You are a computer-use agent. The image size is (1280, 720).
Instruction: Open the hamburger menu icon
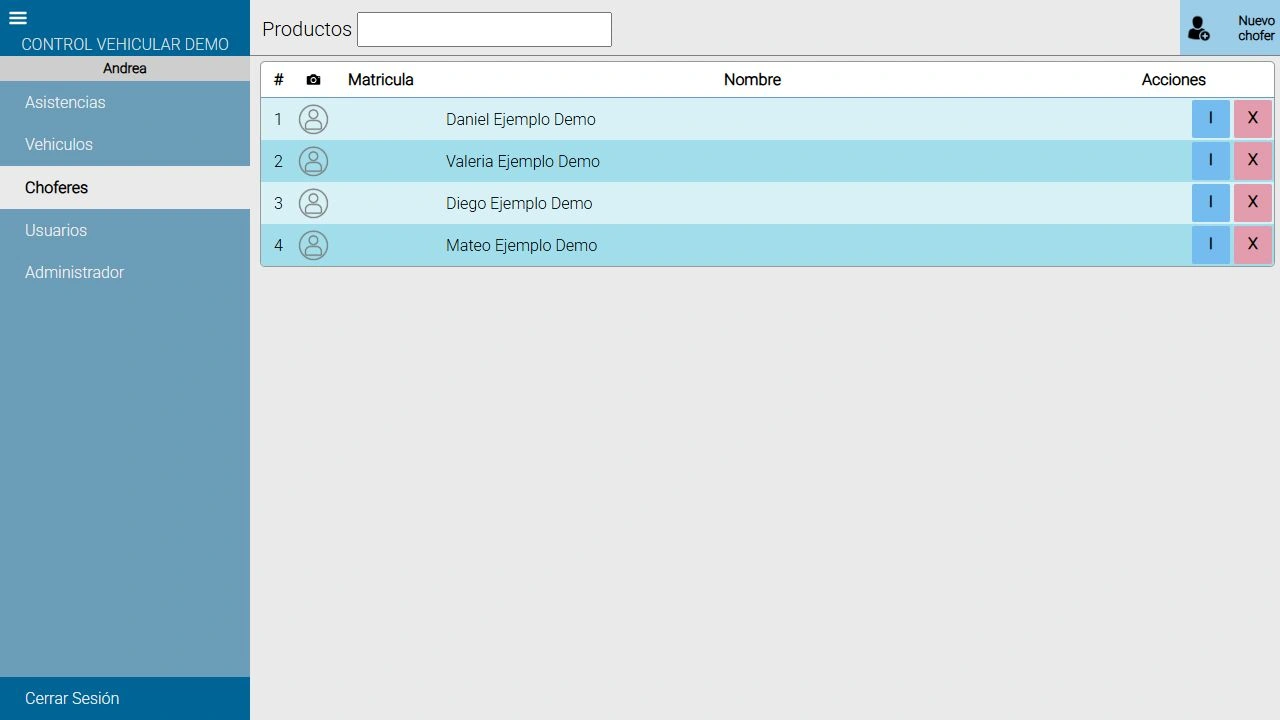coord(18,18)
